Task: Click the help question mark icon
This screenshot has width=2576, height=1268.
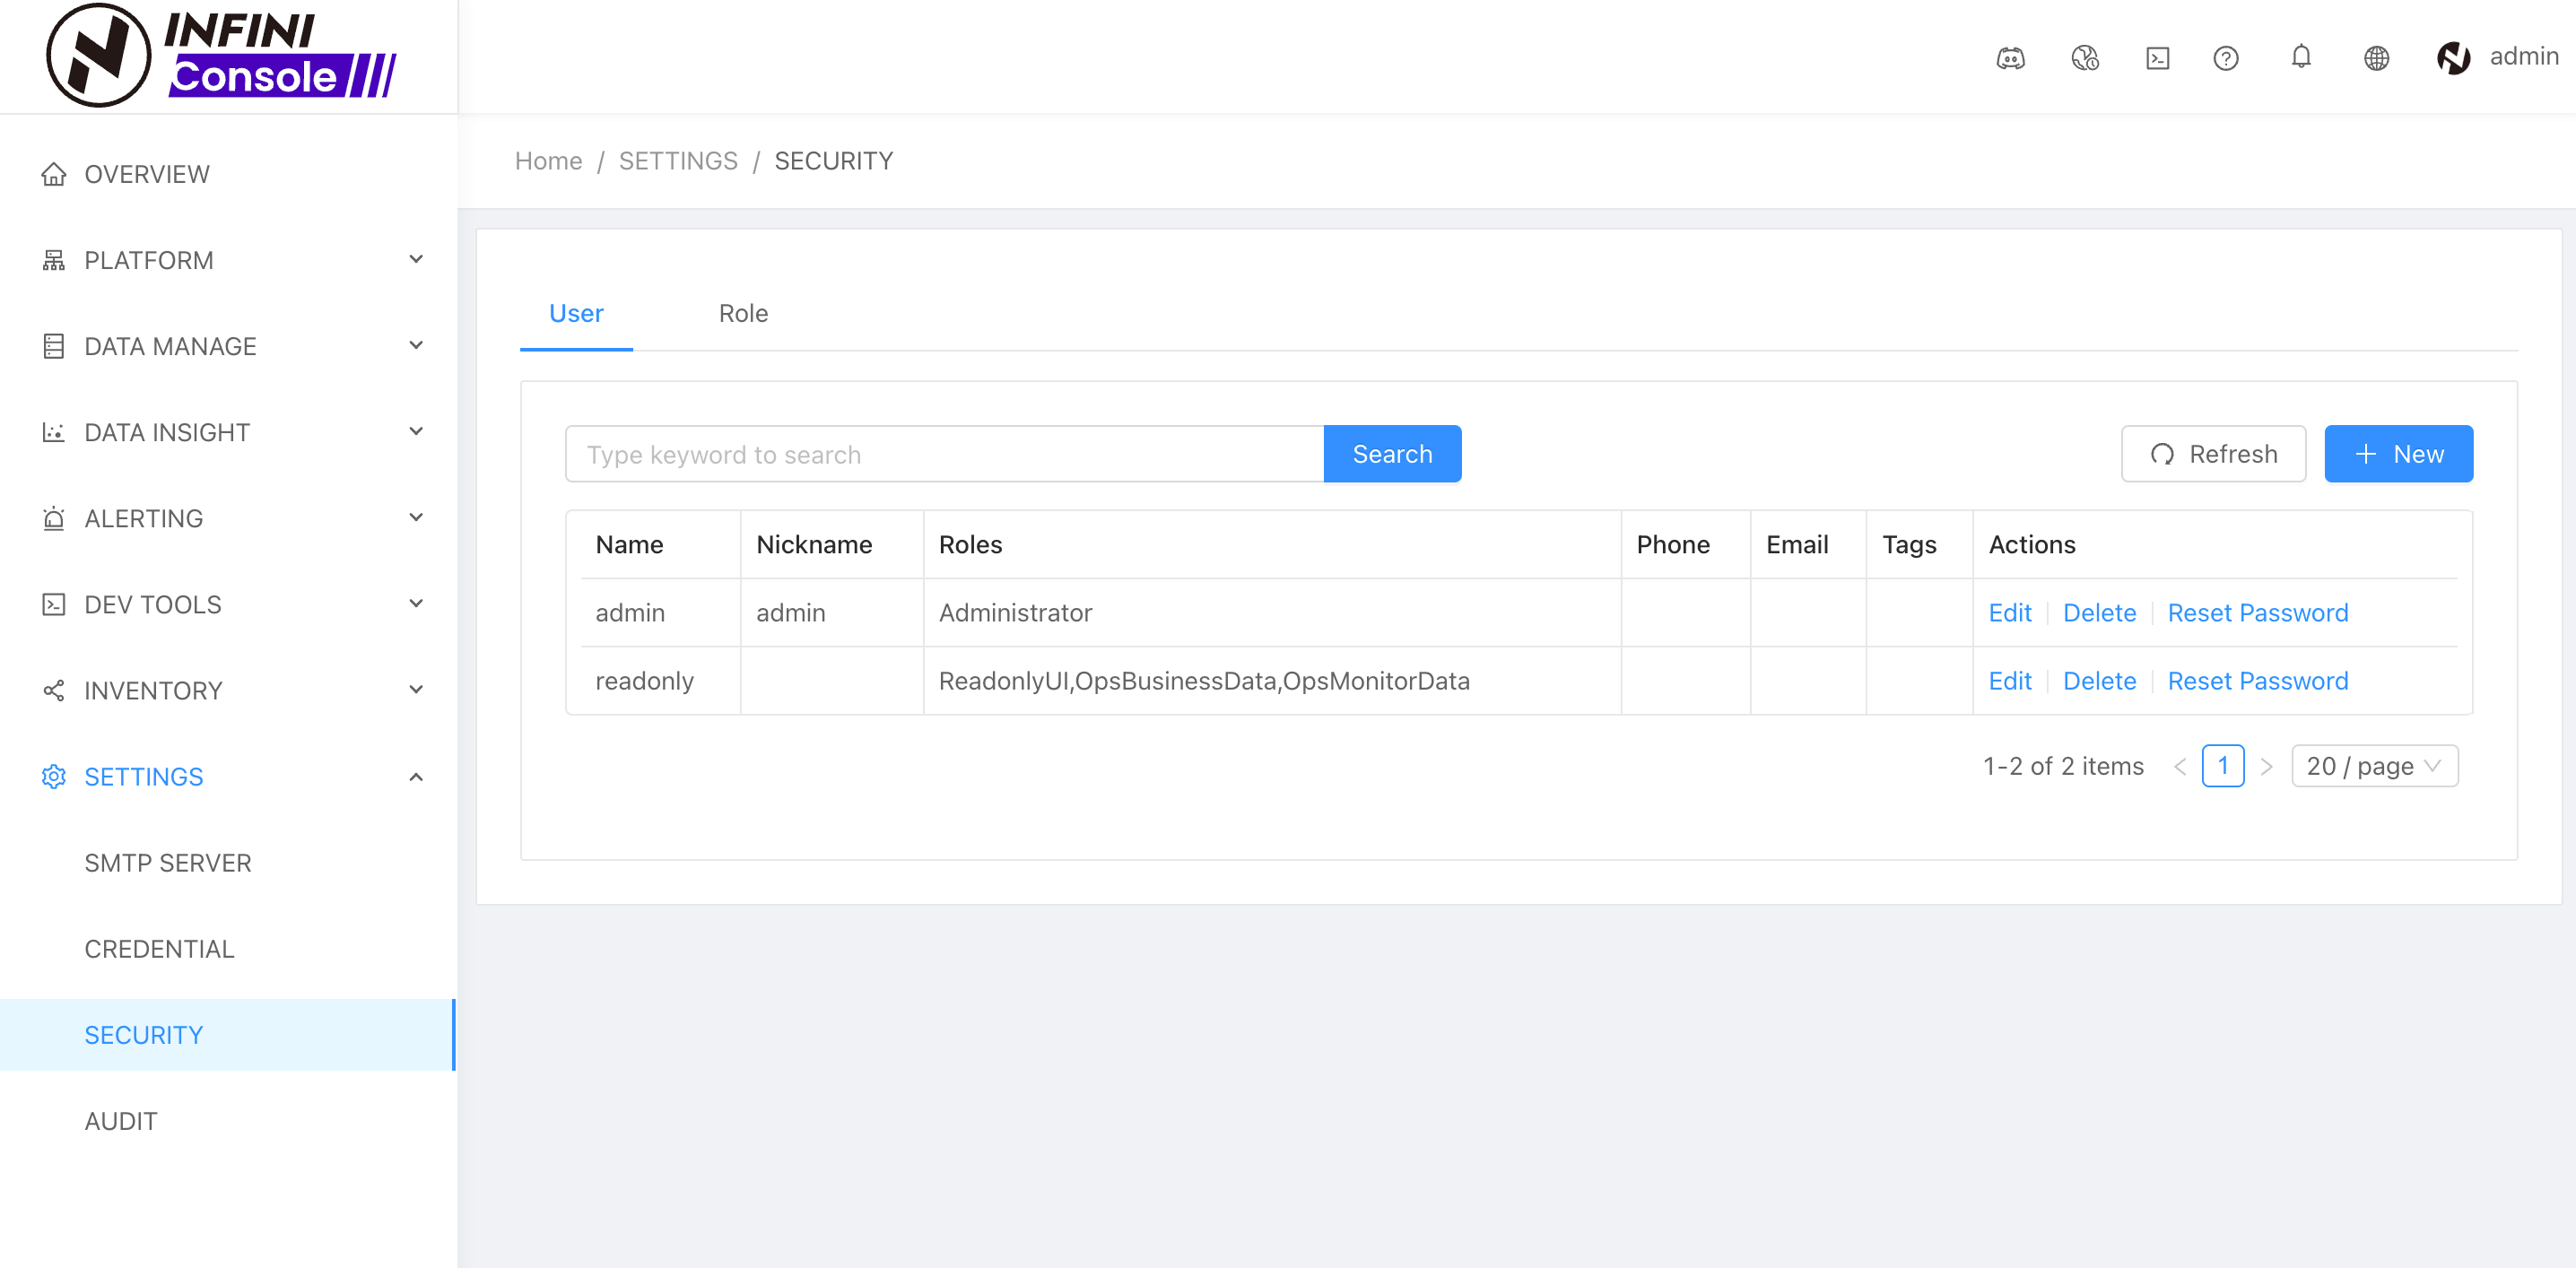Action: (2225, 58)
